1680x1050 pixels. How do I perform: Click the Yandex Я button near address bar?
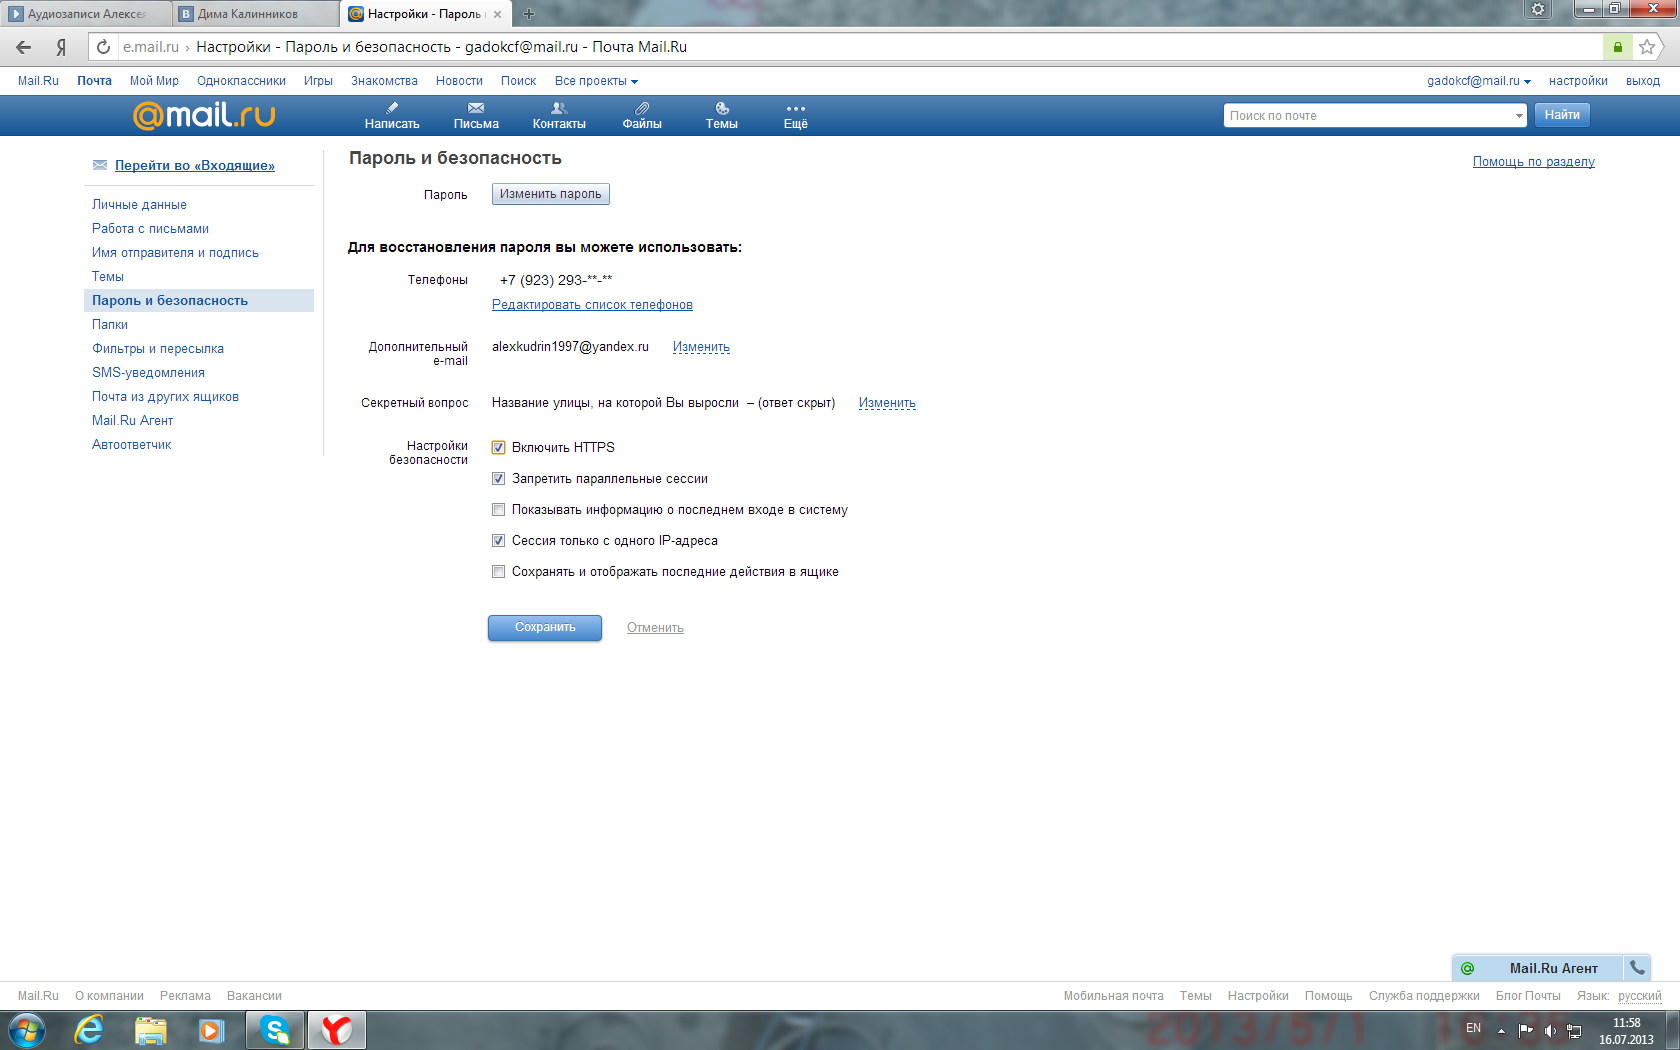coord(61,47)
